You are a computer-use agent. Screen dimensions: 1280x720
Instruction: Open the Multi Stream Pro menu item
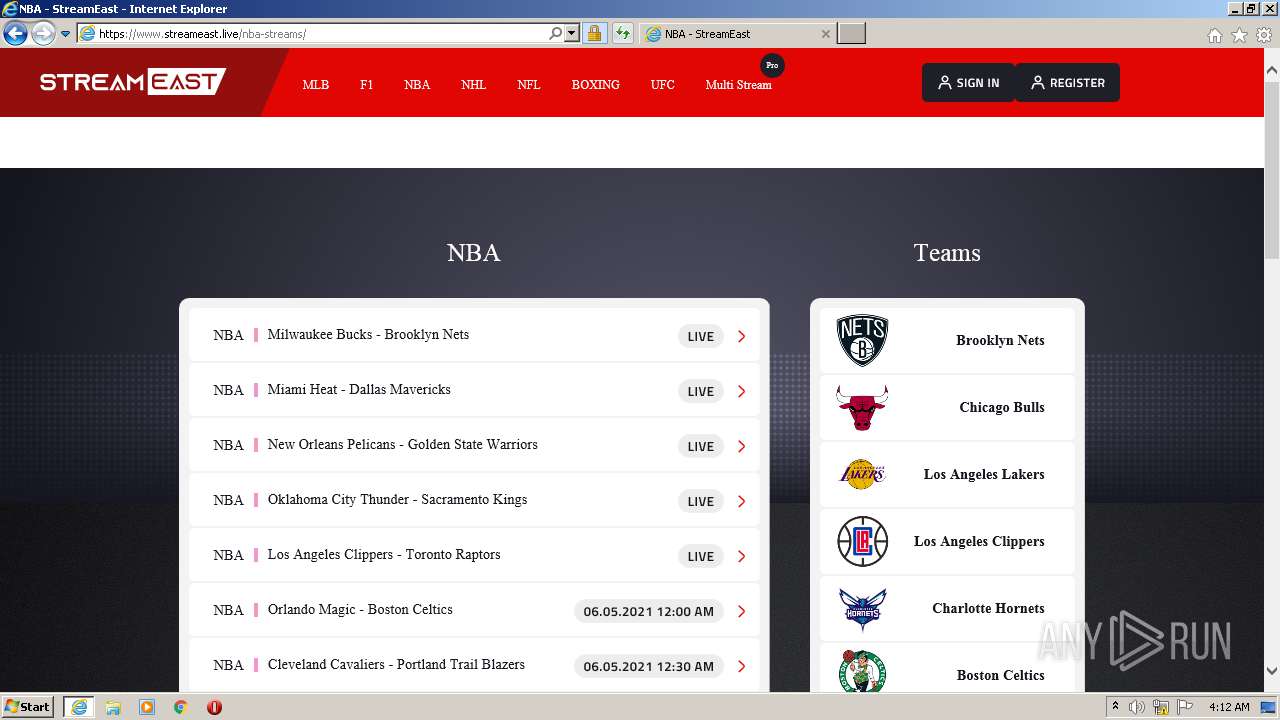739,85
